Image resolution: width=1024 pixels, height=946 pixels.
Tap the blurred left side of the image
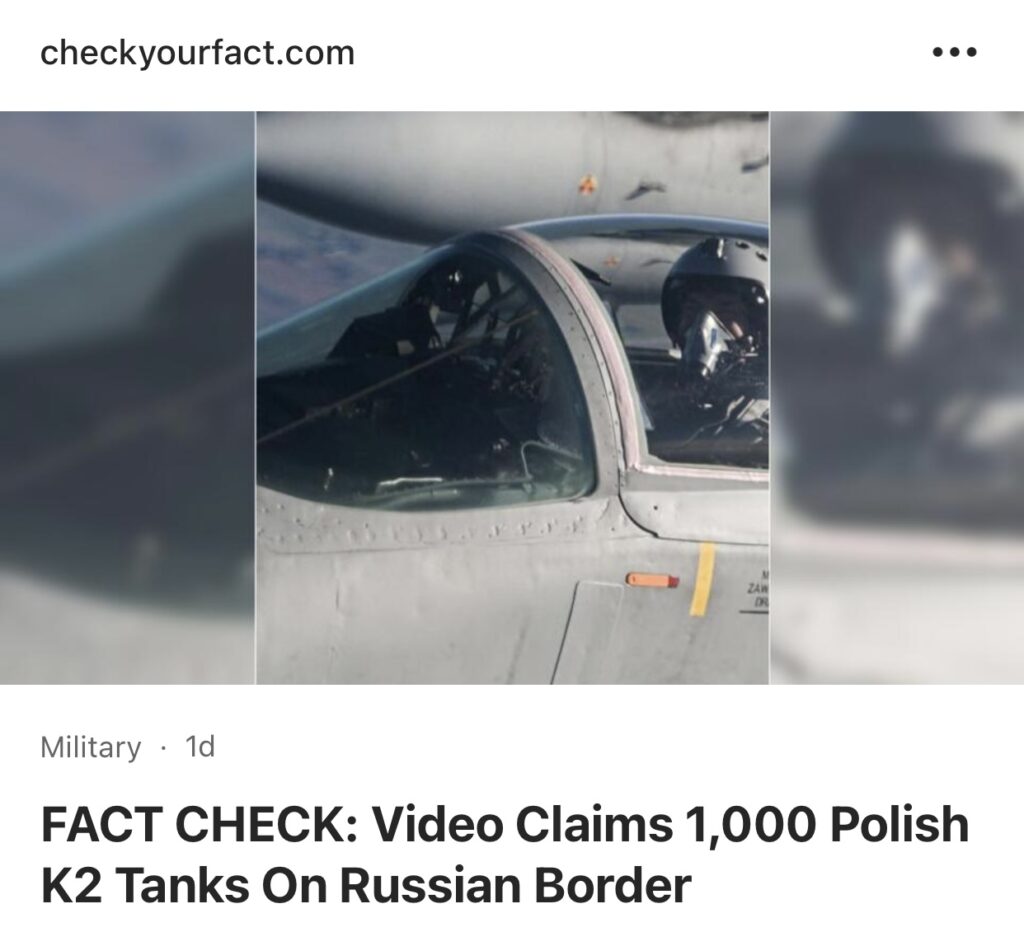(127, 398)
